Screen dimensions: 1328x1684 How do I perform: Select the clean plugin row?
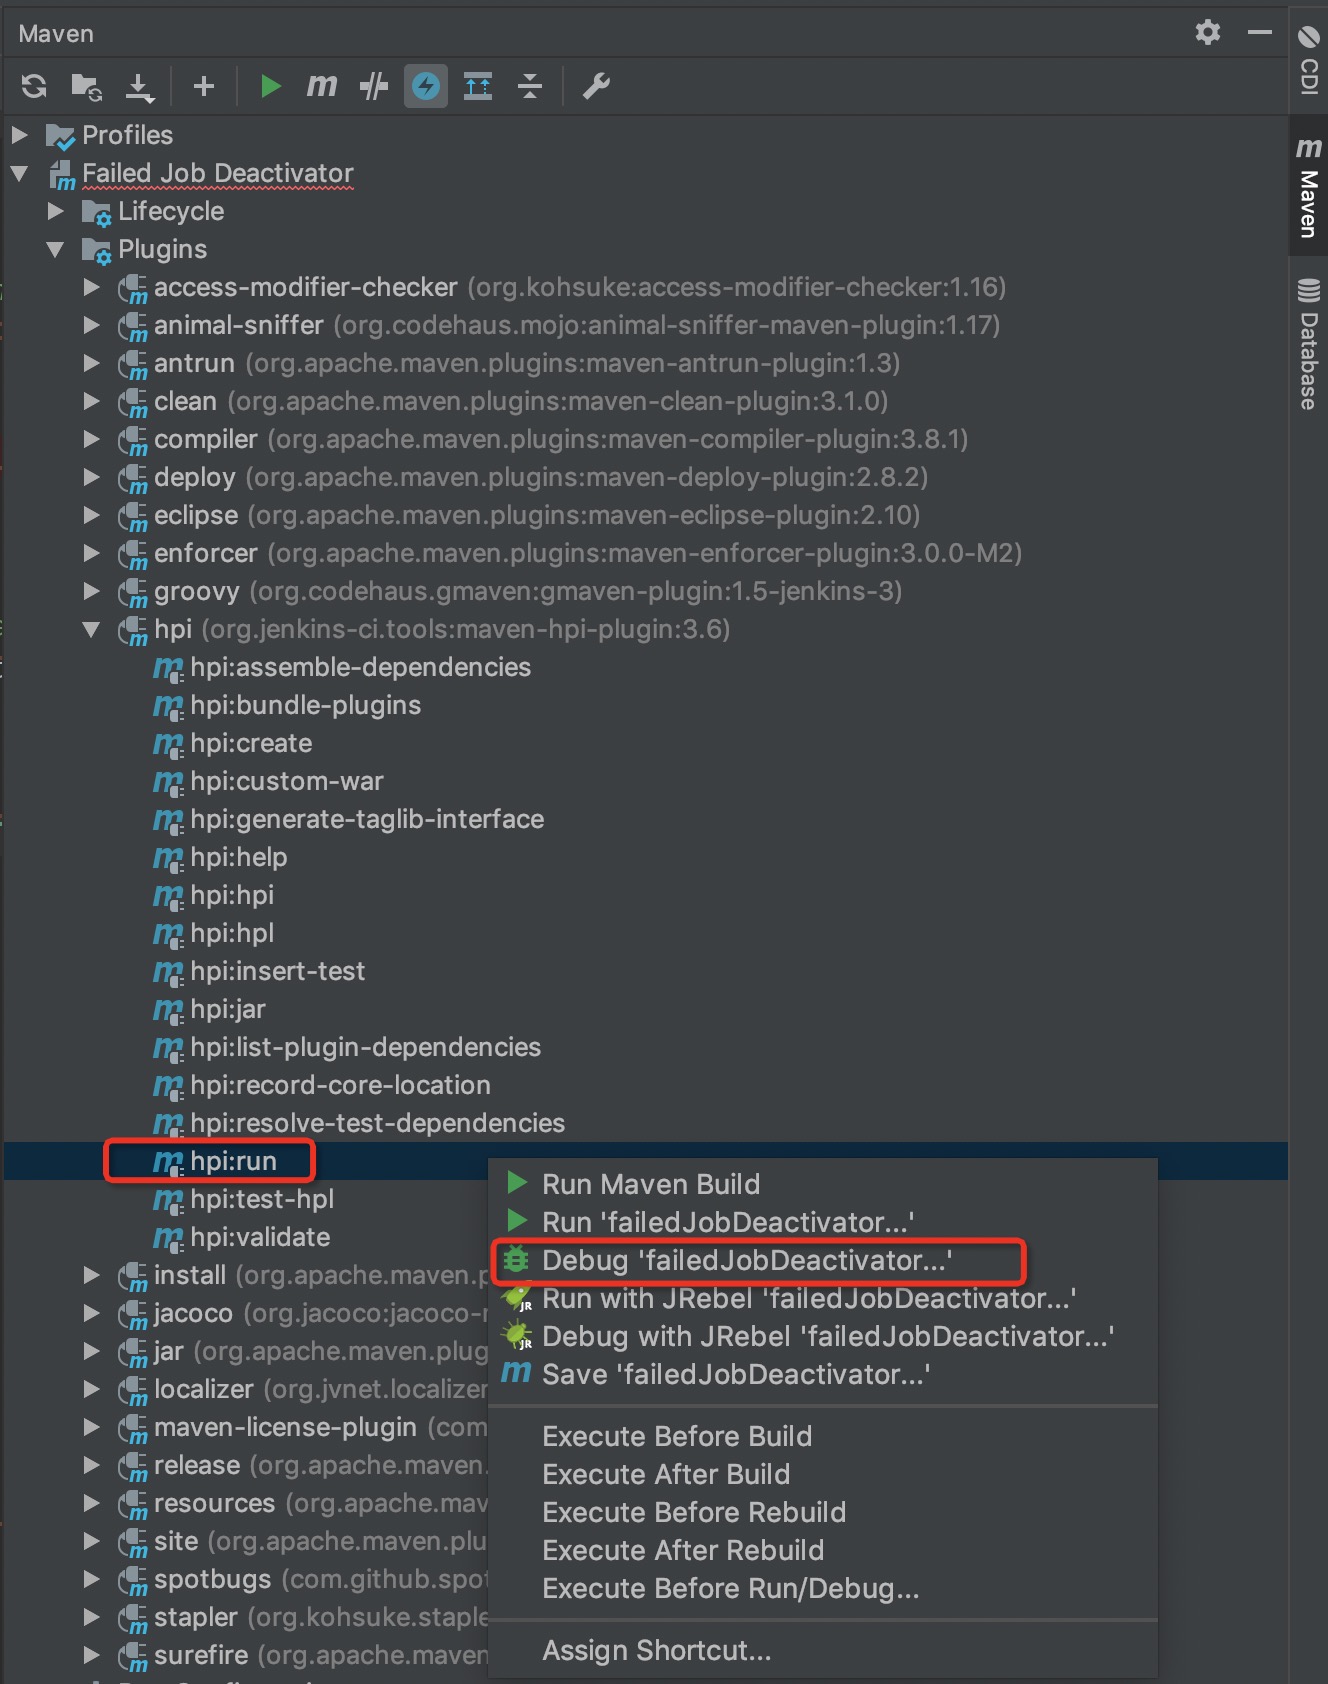point(503,401)
